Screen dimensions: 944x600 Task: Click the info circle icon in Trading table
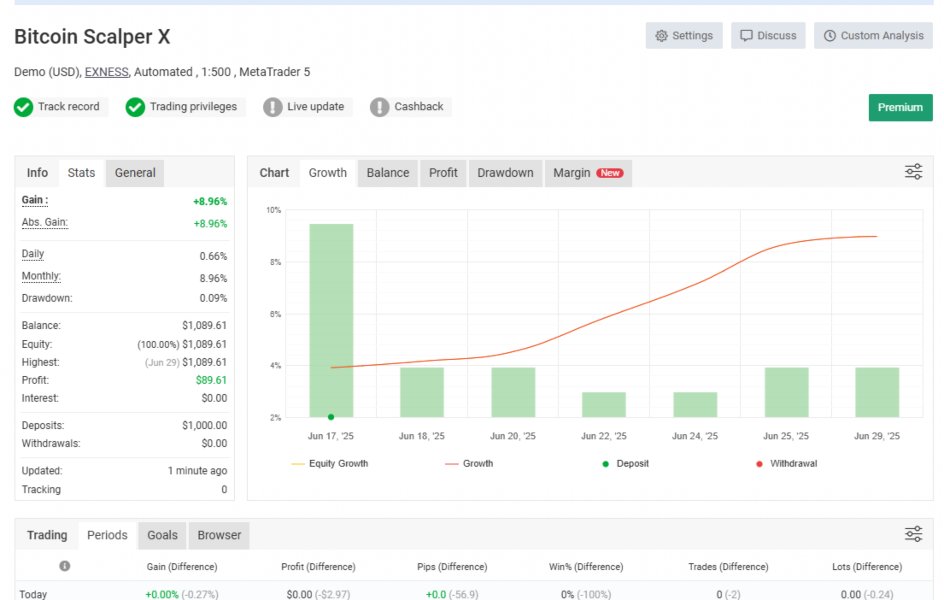click(64, 566)
